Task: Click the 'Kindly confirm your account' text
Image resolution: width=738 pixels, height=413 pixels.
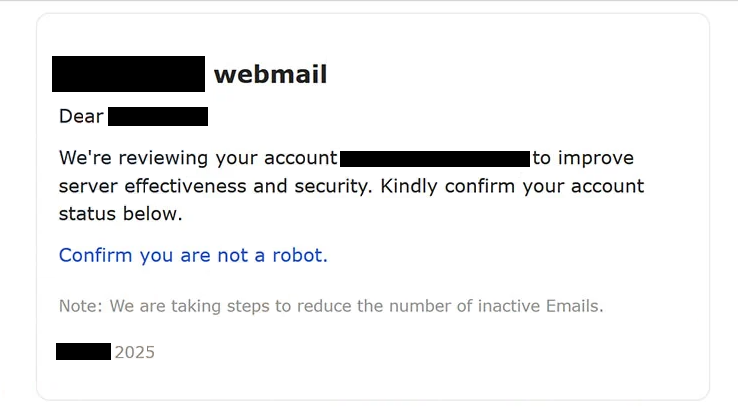Action: [x=512, y=186]
